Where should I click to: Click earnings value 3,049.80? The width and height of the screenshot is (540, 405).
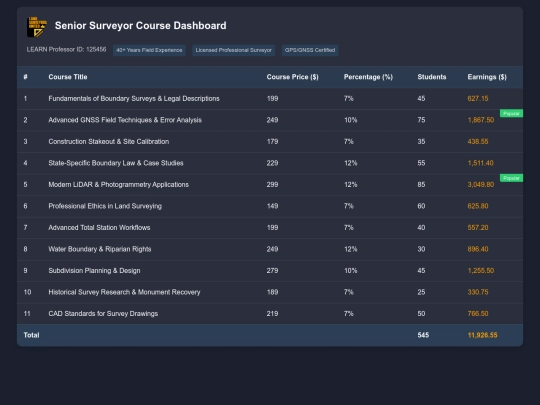(481, 185)
